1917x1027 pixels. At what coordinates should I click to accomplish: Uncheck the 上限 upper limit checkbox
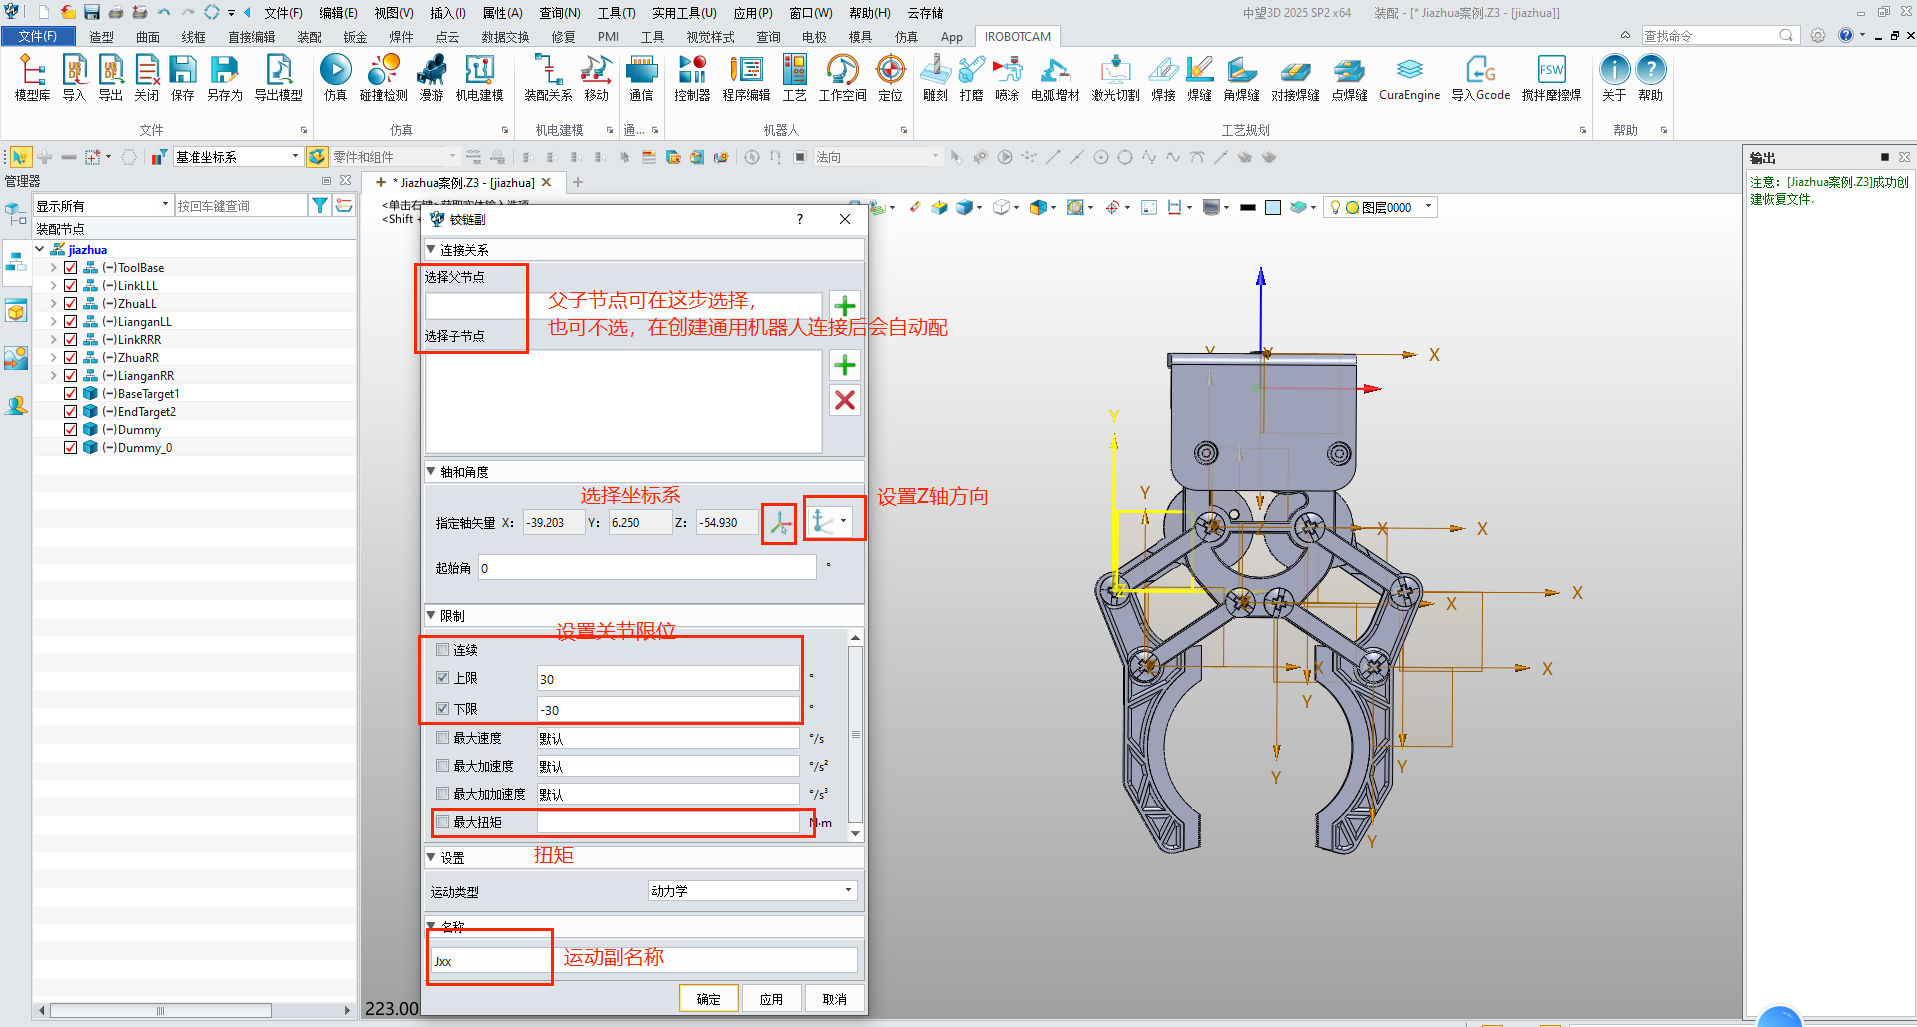pyautogui.click(x=443, y=678)
